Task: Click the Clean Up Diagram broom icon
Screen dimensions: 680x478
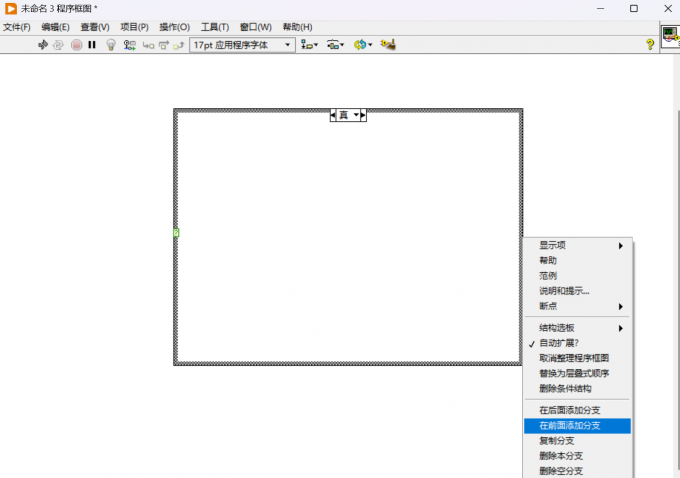Action: pos(388,44)
